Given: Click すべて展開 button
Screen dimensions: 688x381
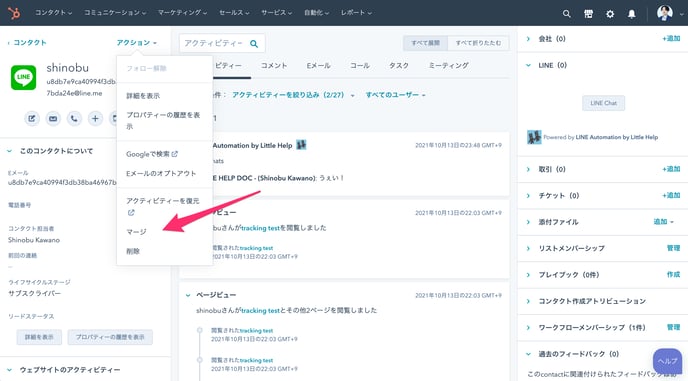Looking at the screenshot, I should (x=425, y=43).
